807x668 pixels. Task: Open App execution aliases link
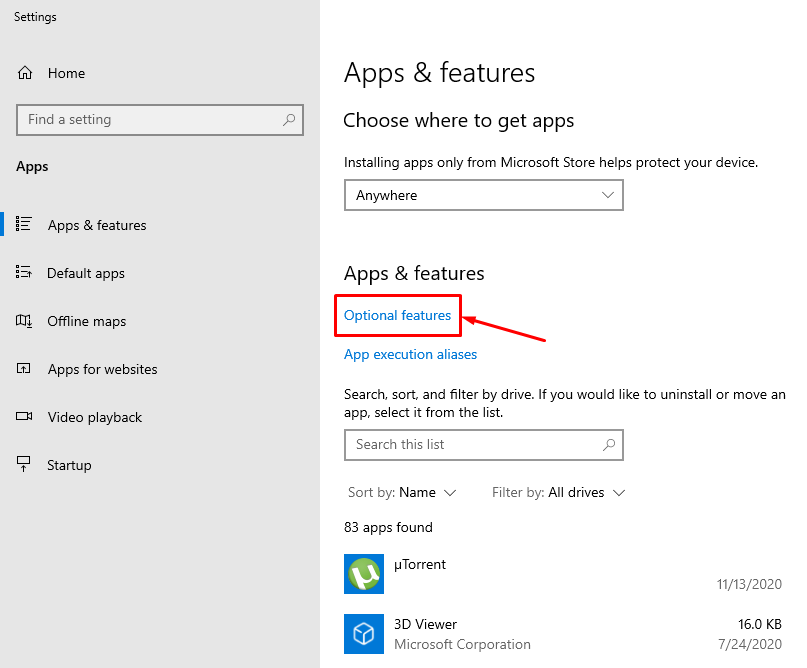410,354
